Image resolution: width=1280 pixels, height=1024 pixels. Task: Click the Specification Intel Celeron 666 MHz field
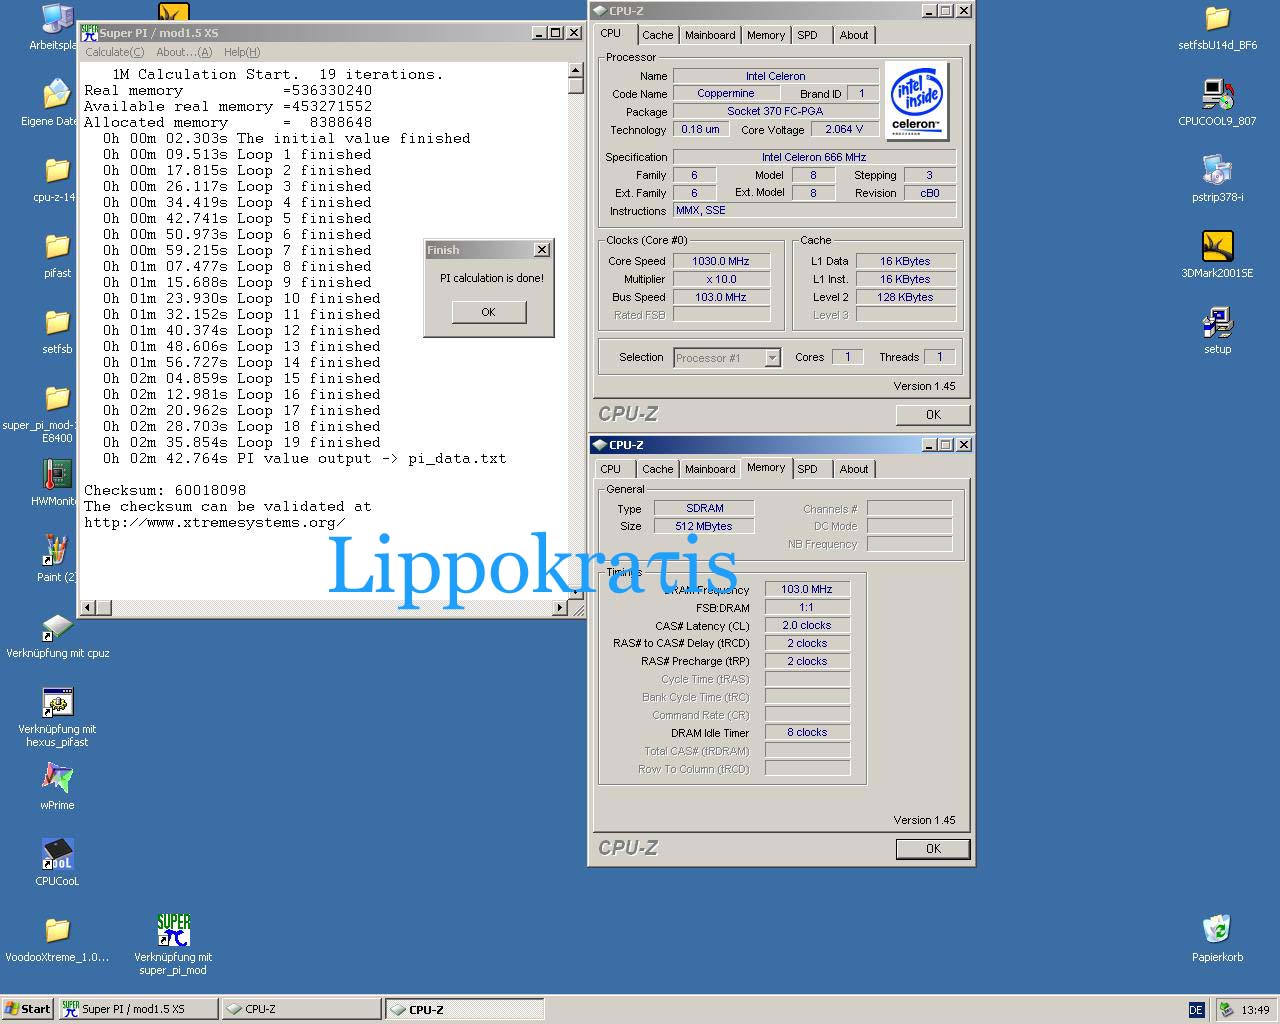click(814, 157)
